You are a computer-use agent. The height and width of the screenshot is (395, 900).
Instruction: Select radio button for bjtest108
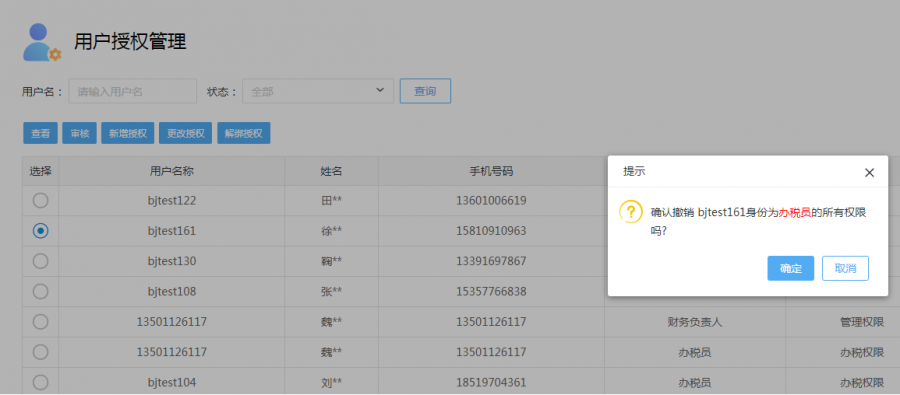40,292
